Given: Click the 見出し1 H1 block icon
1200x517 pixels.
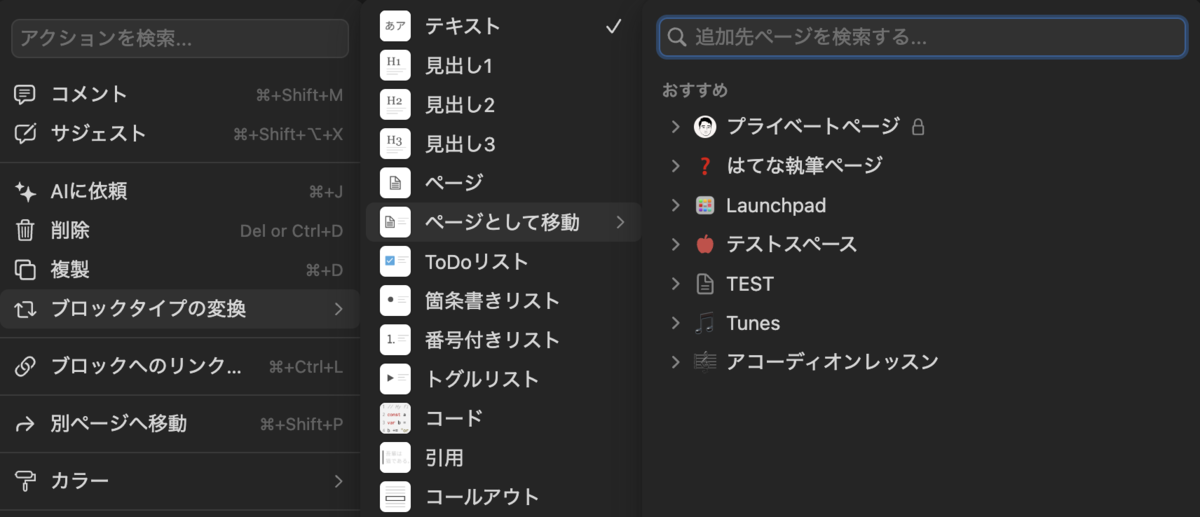Looking at the screenshot, I should [x=395, y=65].
